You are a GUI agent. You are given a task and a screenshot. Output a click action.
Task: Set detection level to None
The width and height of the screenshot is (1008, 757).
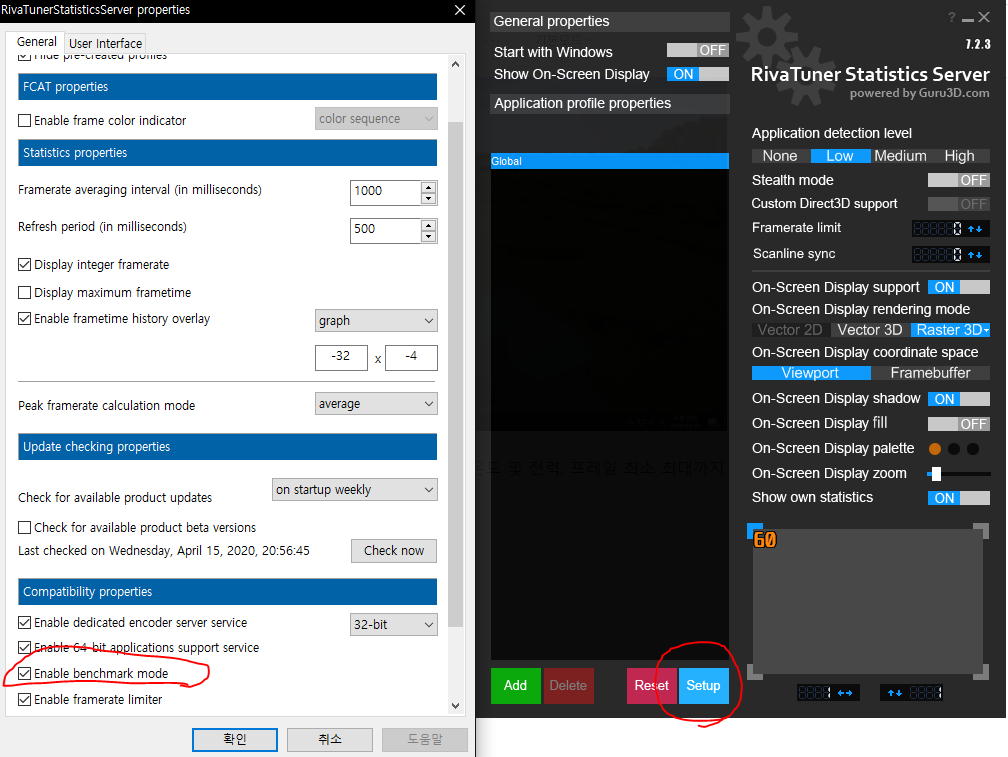pyautogui.click(x=780, y=156)
